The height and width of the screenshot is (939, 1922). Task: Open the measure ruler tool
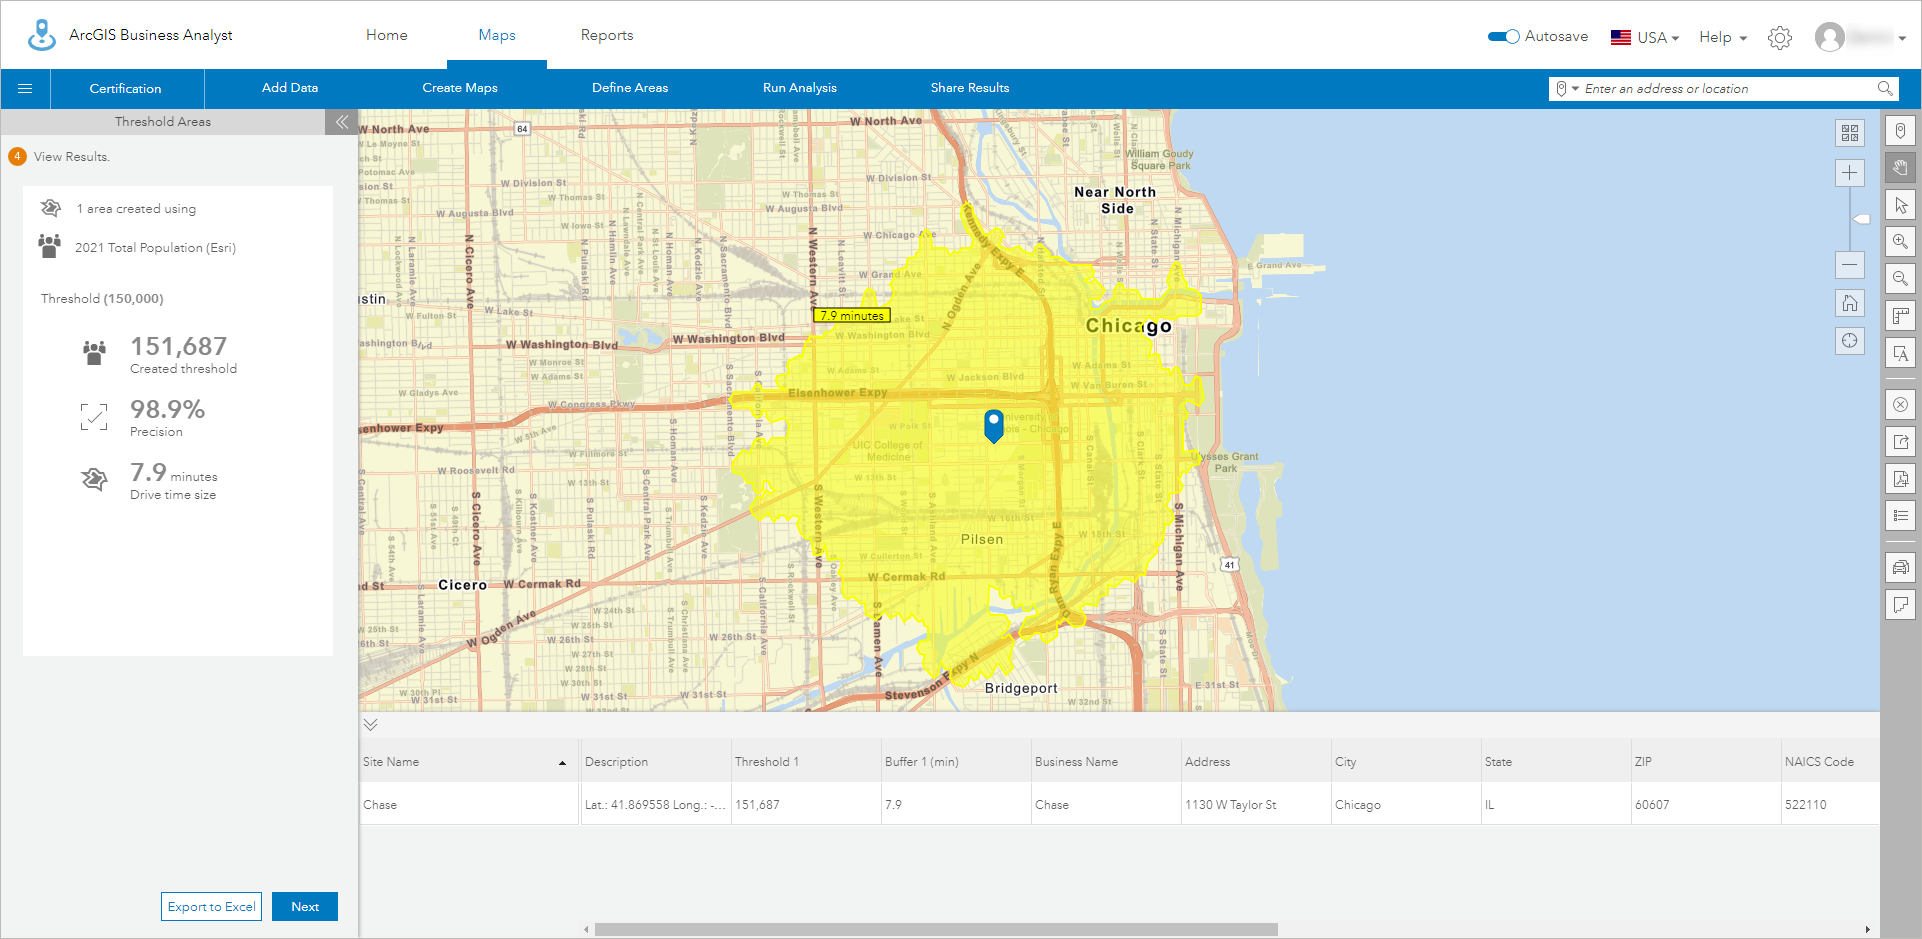click(1901, 316)
